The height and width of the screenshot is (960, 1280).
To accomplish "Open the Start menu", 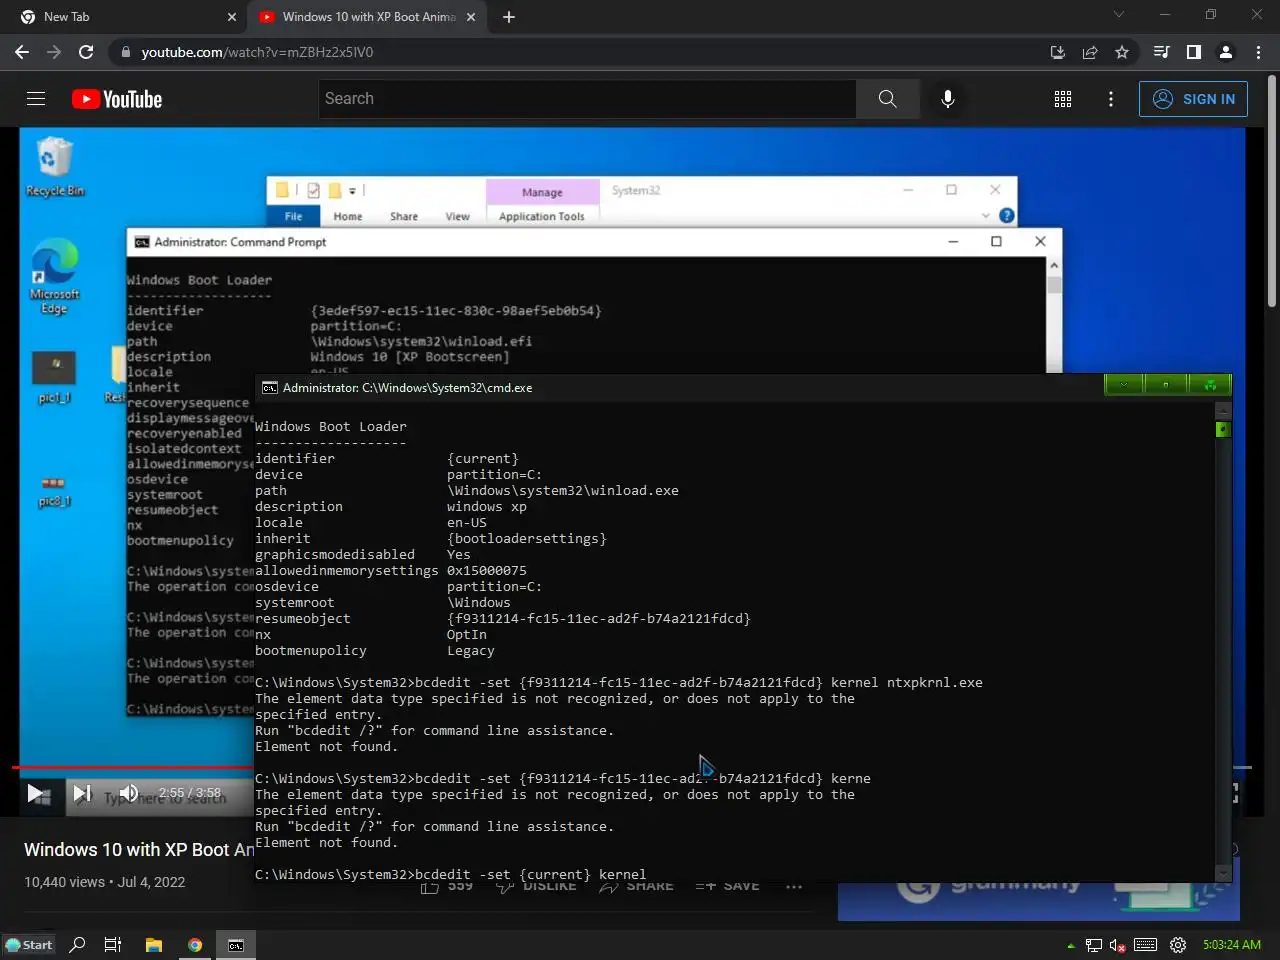I will 29,945.
